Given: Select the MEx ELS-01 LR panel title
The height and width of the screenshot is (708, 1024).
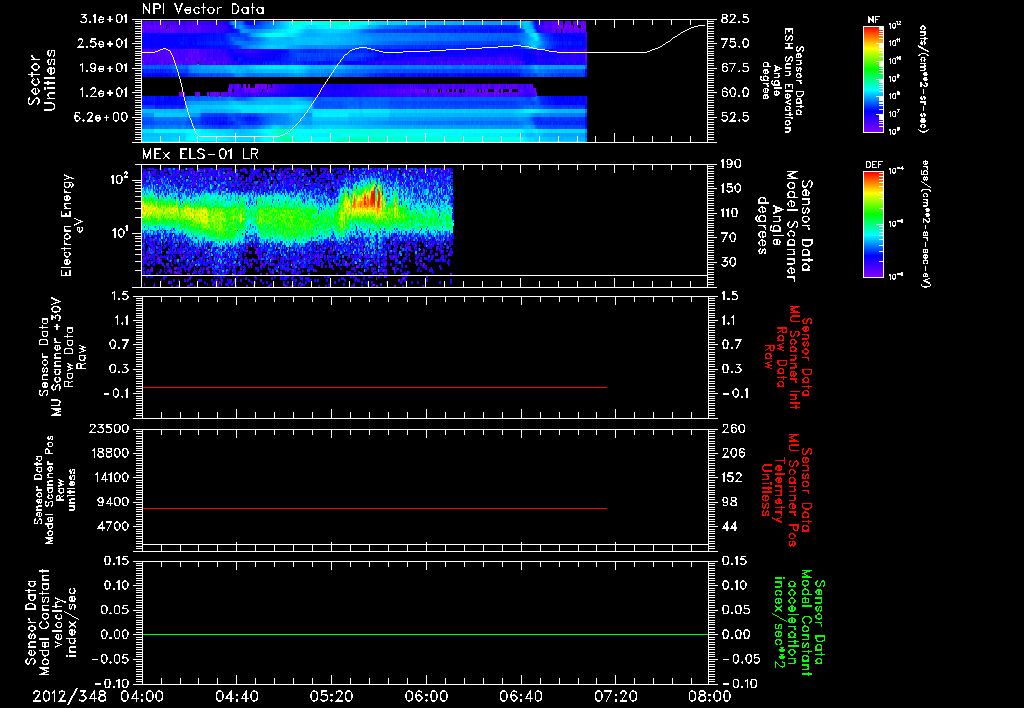Looking at the screenshot, I should click(200, 154).
